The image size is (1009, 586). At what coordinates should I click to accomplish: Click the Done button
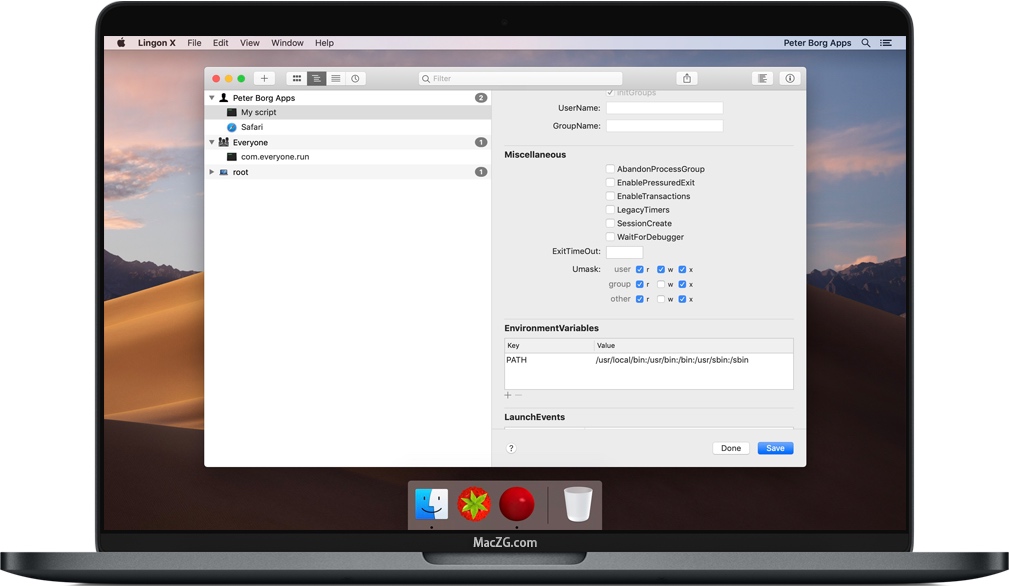click(x=730, y=448)
